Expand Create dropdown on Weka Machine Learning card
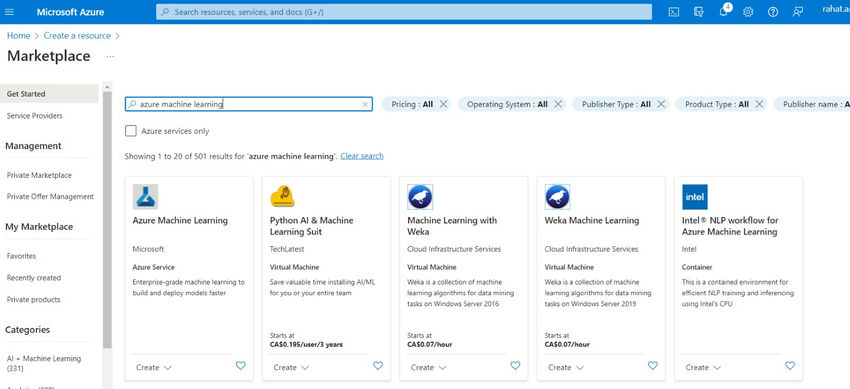The width and height of the screenshot is (850, 389). pos(565,367)
